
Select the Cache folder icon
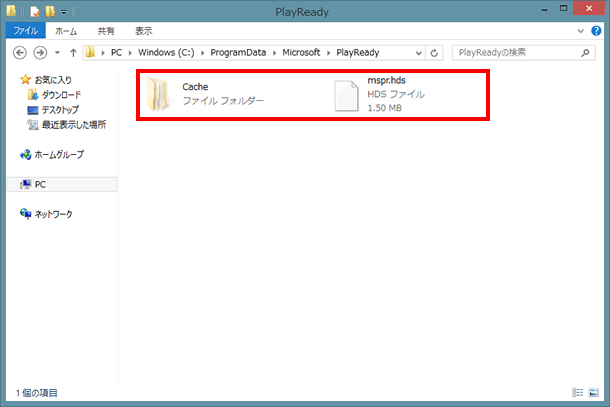coord(159,94)
